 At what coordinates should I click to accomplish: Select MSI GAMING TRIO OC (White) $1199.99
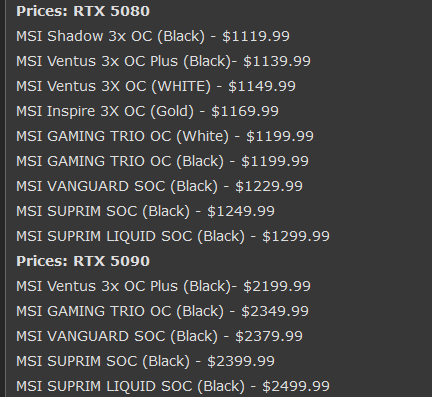coord(165,136)
